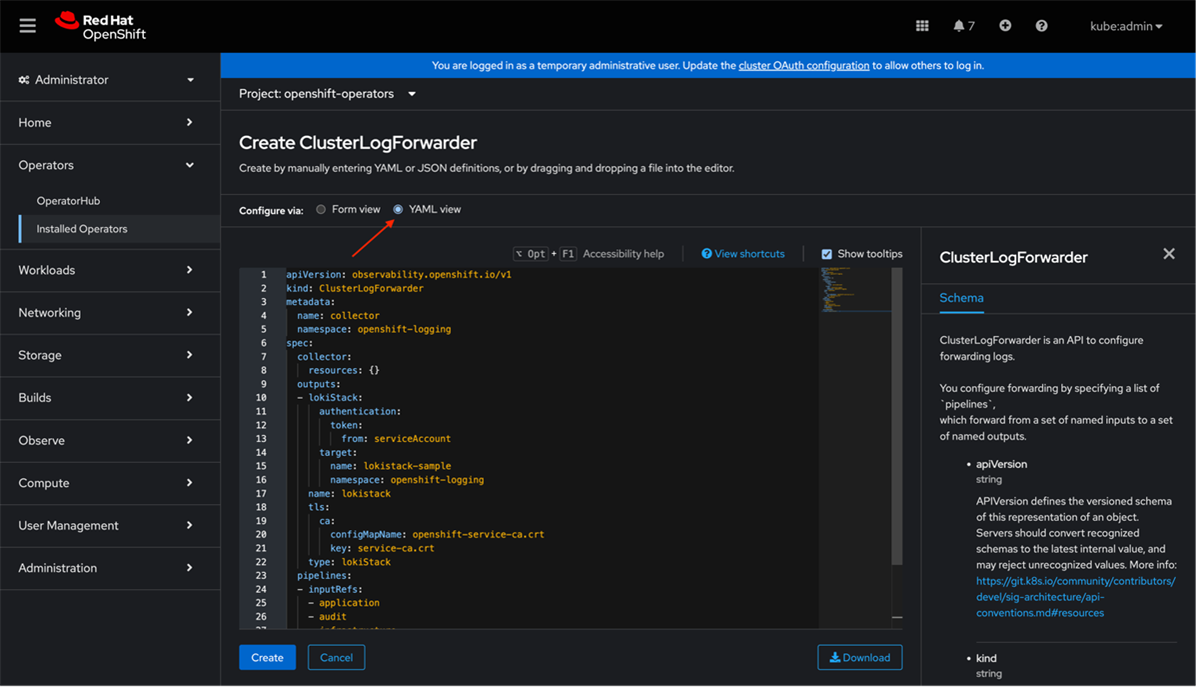
Task: Click the Create button
Action: [x=267, y=657]
